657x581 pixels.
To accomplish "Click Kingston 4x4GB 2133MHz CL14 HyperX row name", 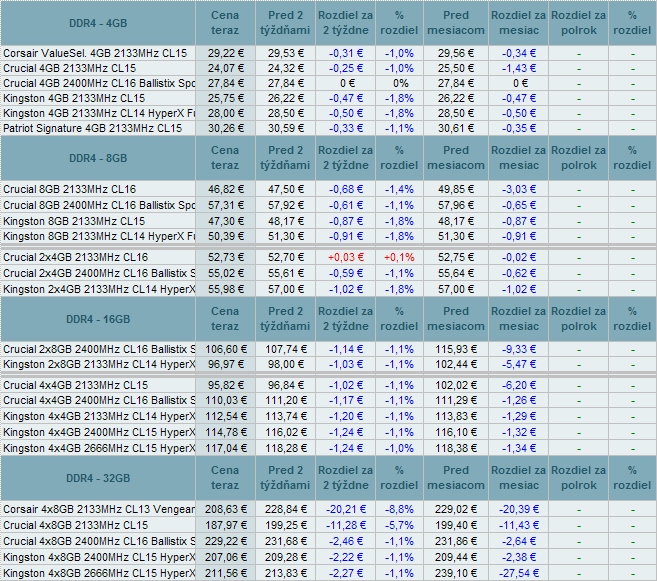I will point(99,416).
